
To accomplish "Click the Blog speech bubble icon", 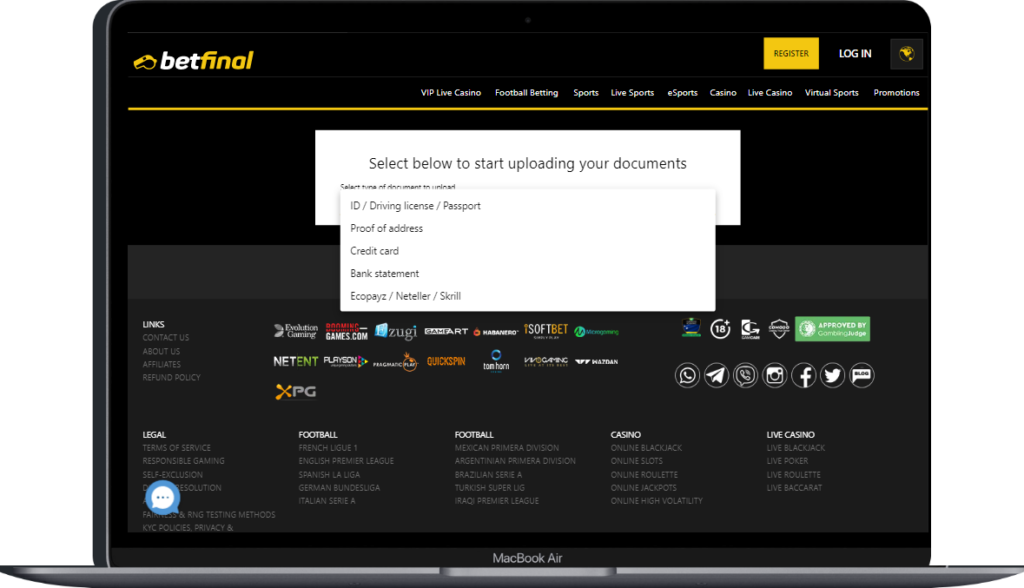I will pyautogui.click(x=861, y=375).
